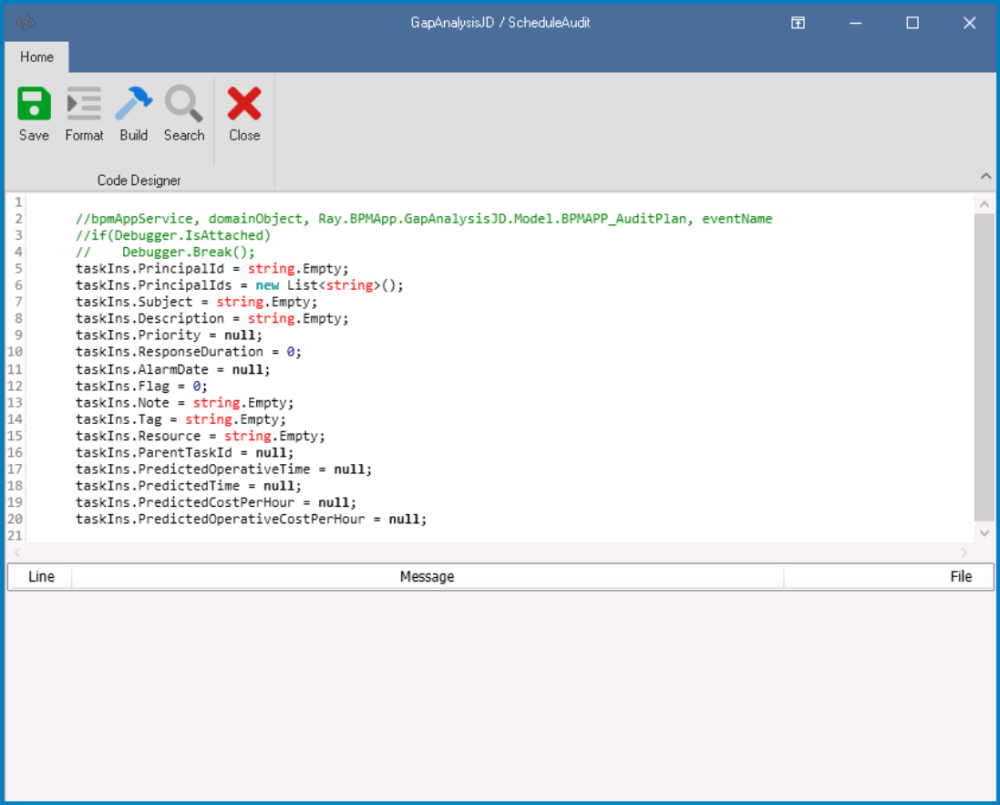Place cursor on the taskIns.Priority line

(168, 335)
